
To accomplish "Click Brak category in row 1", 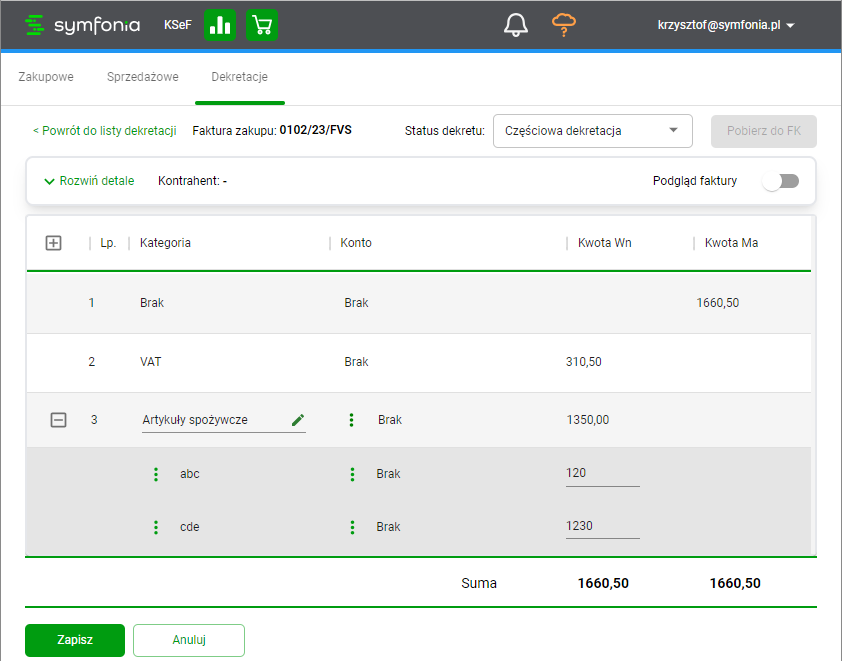I will 152,303.
